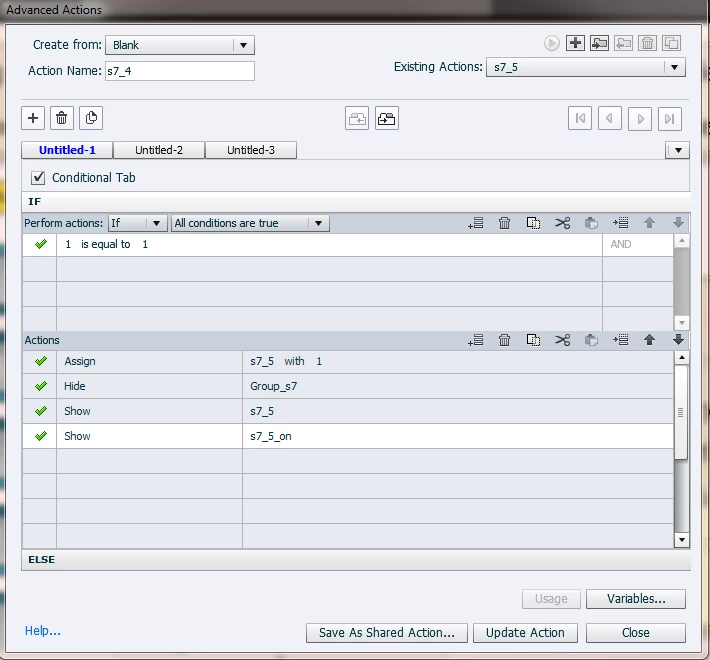Click the export action icon

(x=624, y=43)
